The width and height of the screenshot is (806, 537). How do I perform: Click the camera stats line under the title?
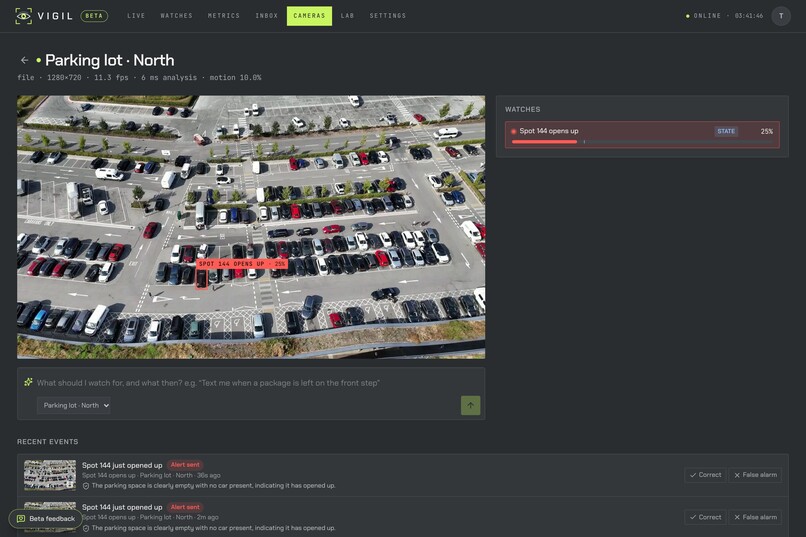pyautogui.click(x=139, y=78)
